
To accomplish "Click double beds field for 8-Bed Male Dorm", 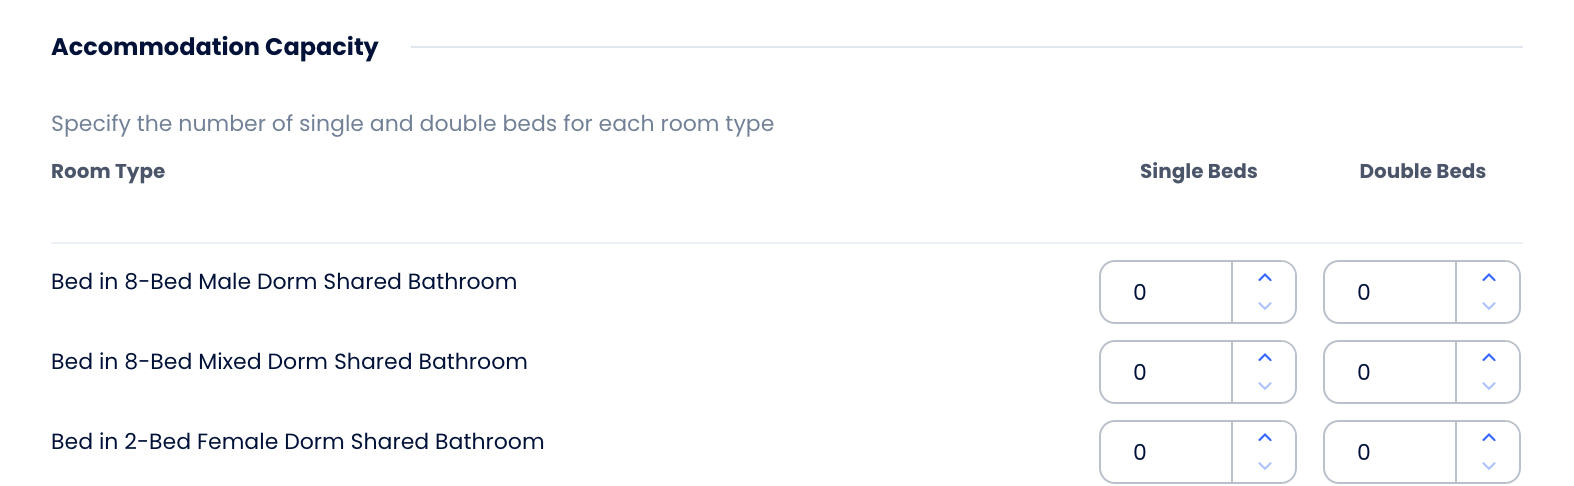I will [1390, 292].
